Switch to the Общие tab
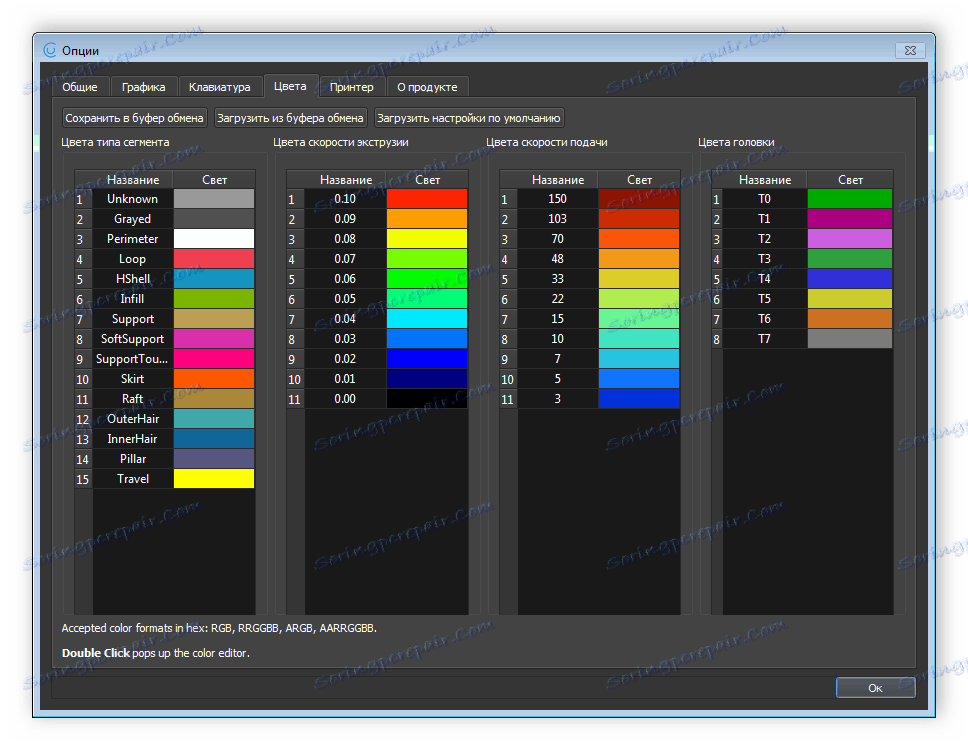The width and height of the screenshot is (968, 750). [x=80, y=87]
